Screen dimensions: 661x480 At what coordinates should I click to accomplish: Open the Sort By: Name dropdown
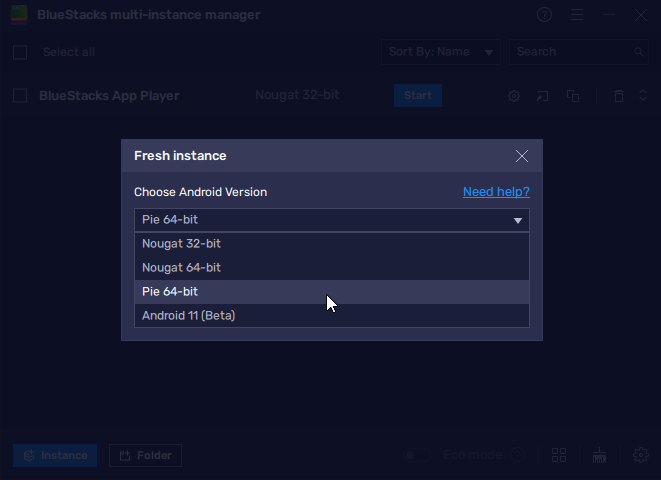[441, 52]
